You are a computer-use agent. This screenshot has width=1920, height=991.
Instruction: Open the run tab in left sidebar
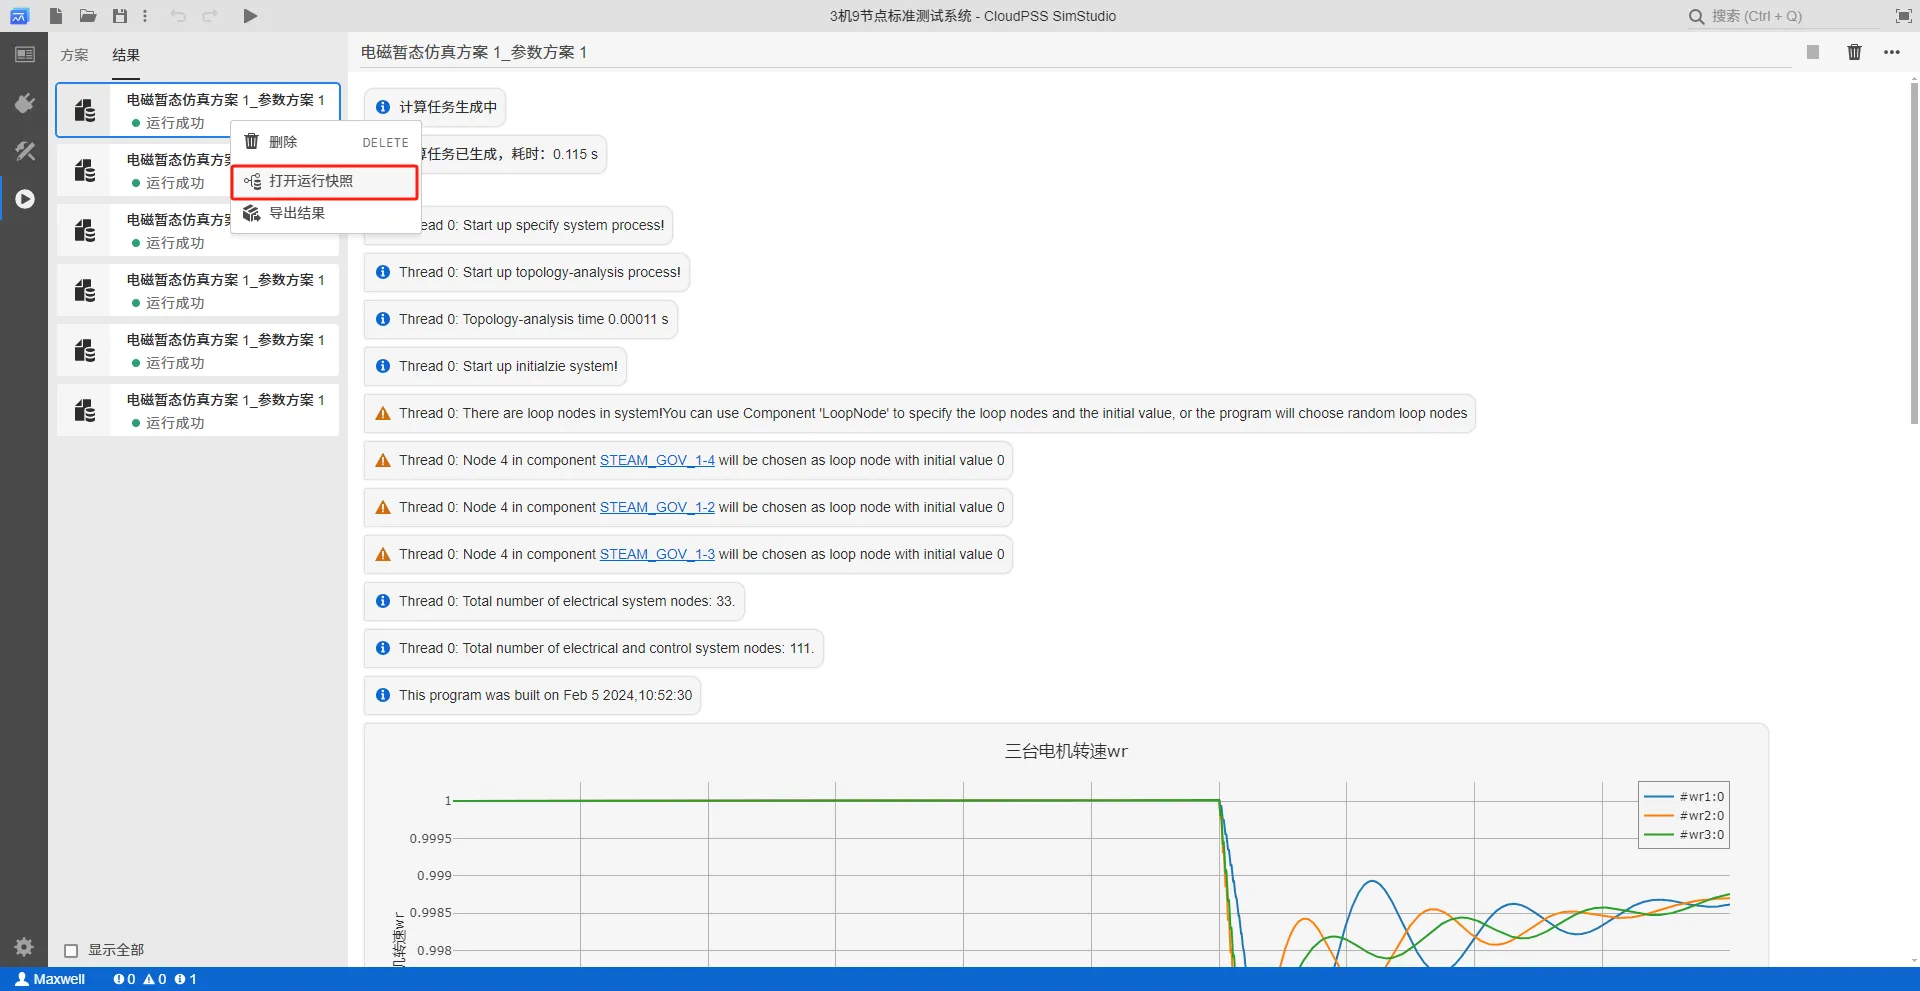pyautogui.click(x=25, y=199)
